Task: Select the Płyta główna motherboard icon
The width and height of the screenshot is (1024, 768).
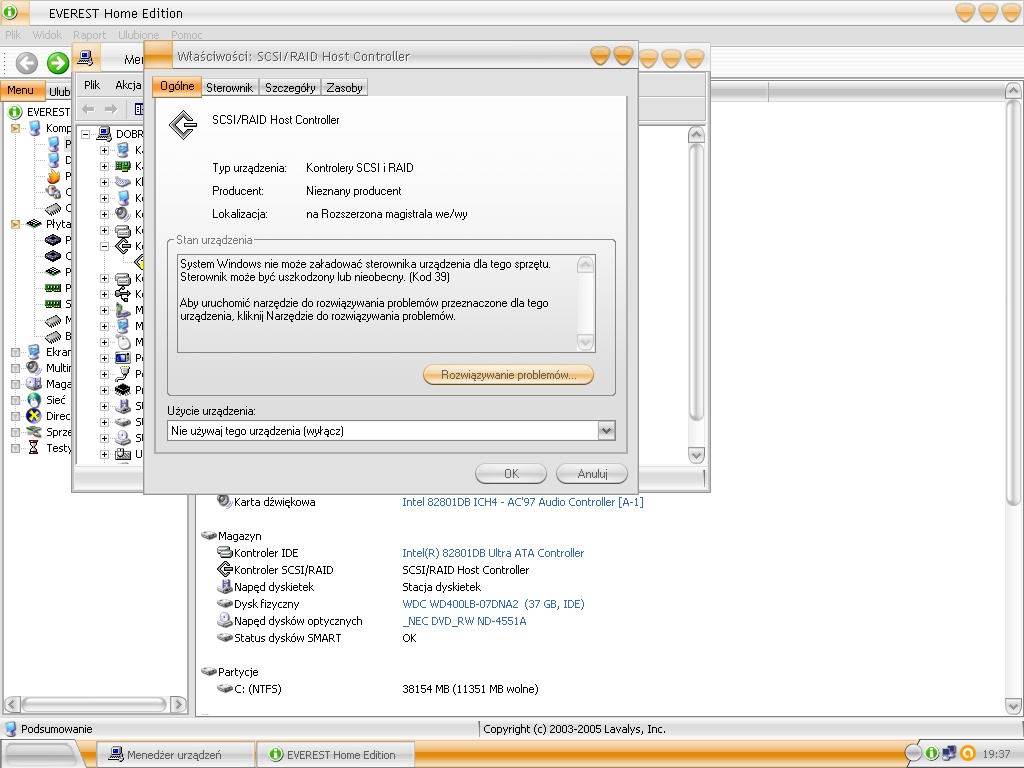Action: coord(35,224)
